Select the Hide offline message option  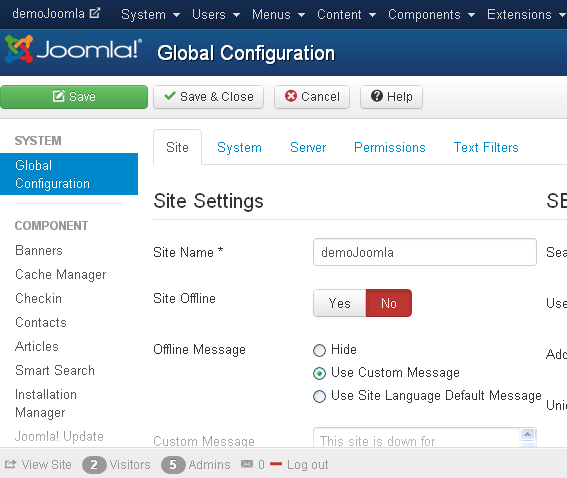pyautogui.click(x=319, y=350)
